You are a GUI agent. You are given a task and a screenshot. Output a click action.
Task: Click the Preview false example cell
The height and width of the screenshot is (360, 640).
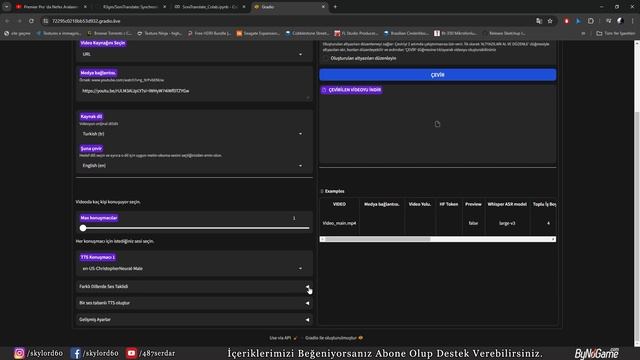473,223
